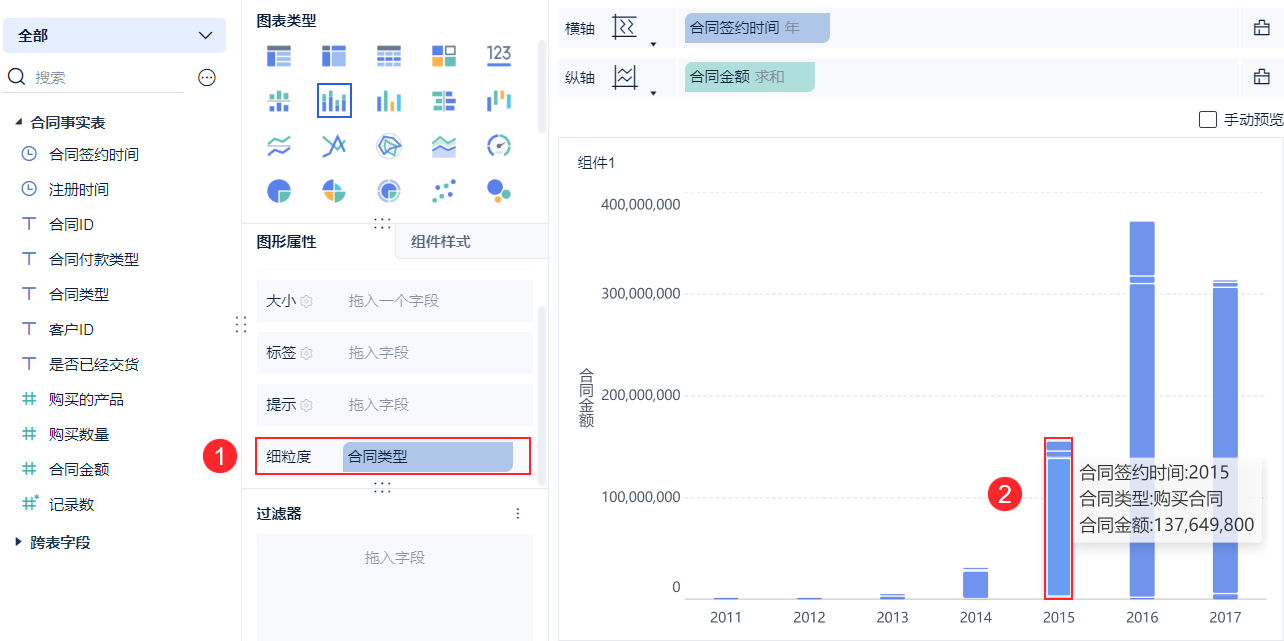The height and width of the screenshot is (641, 1284).
Task: Choose the comparison bar chart type
Action: (444, 101)
